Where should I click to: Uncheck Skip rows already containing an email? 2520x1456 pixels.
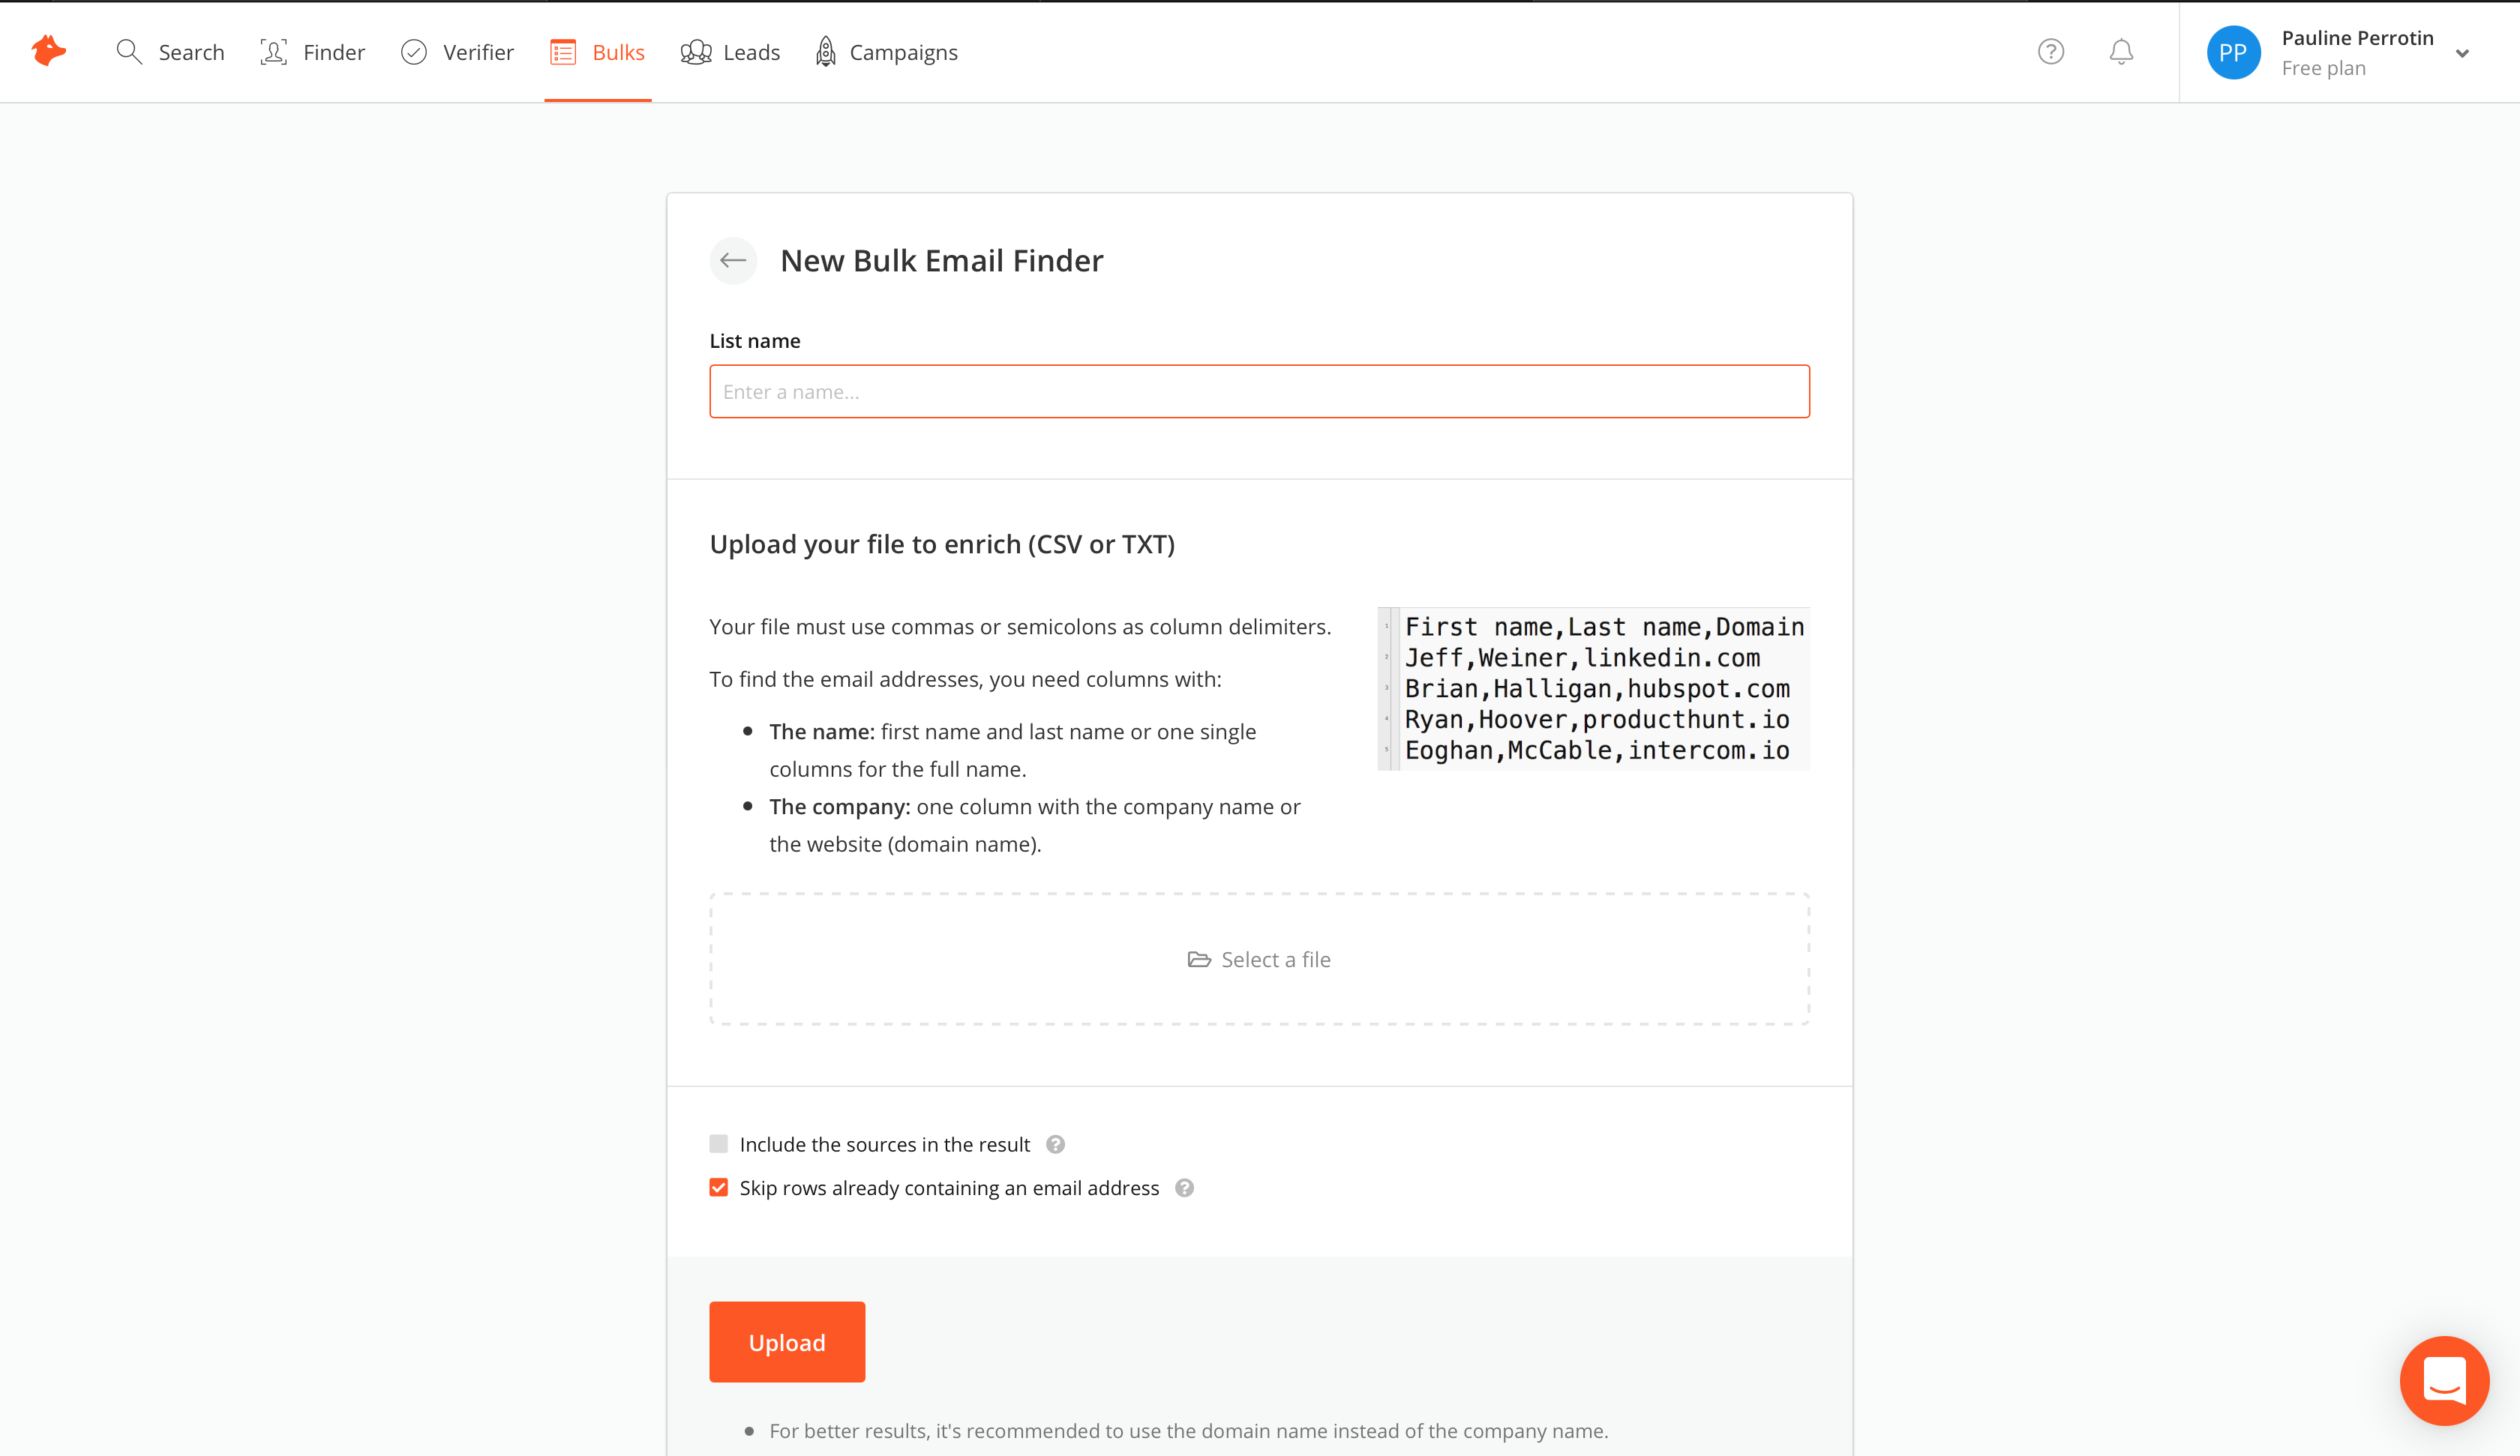(719, 1188)
